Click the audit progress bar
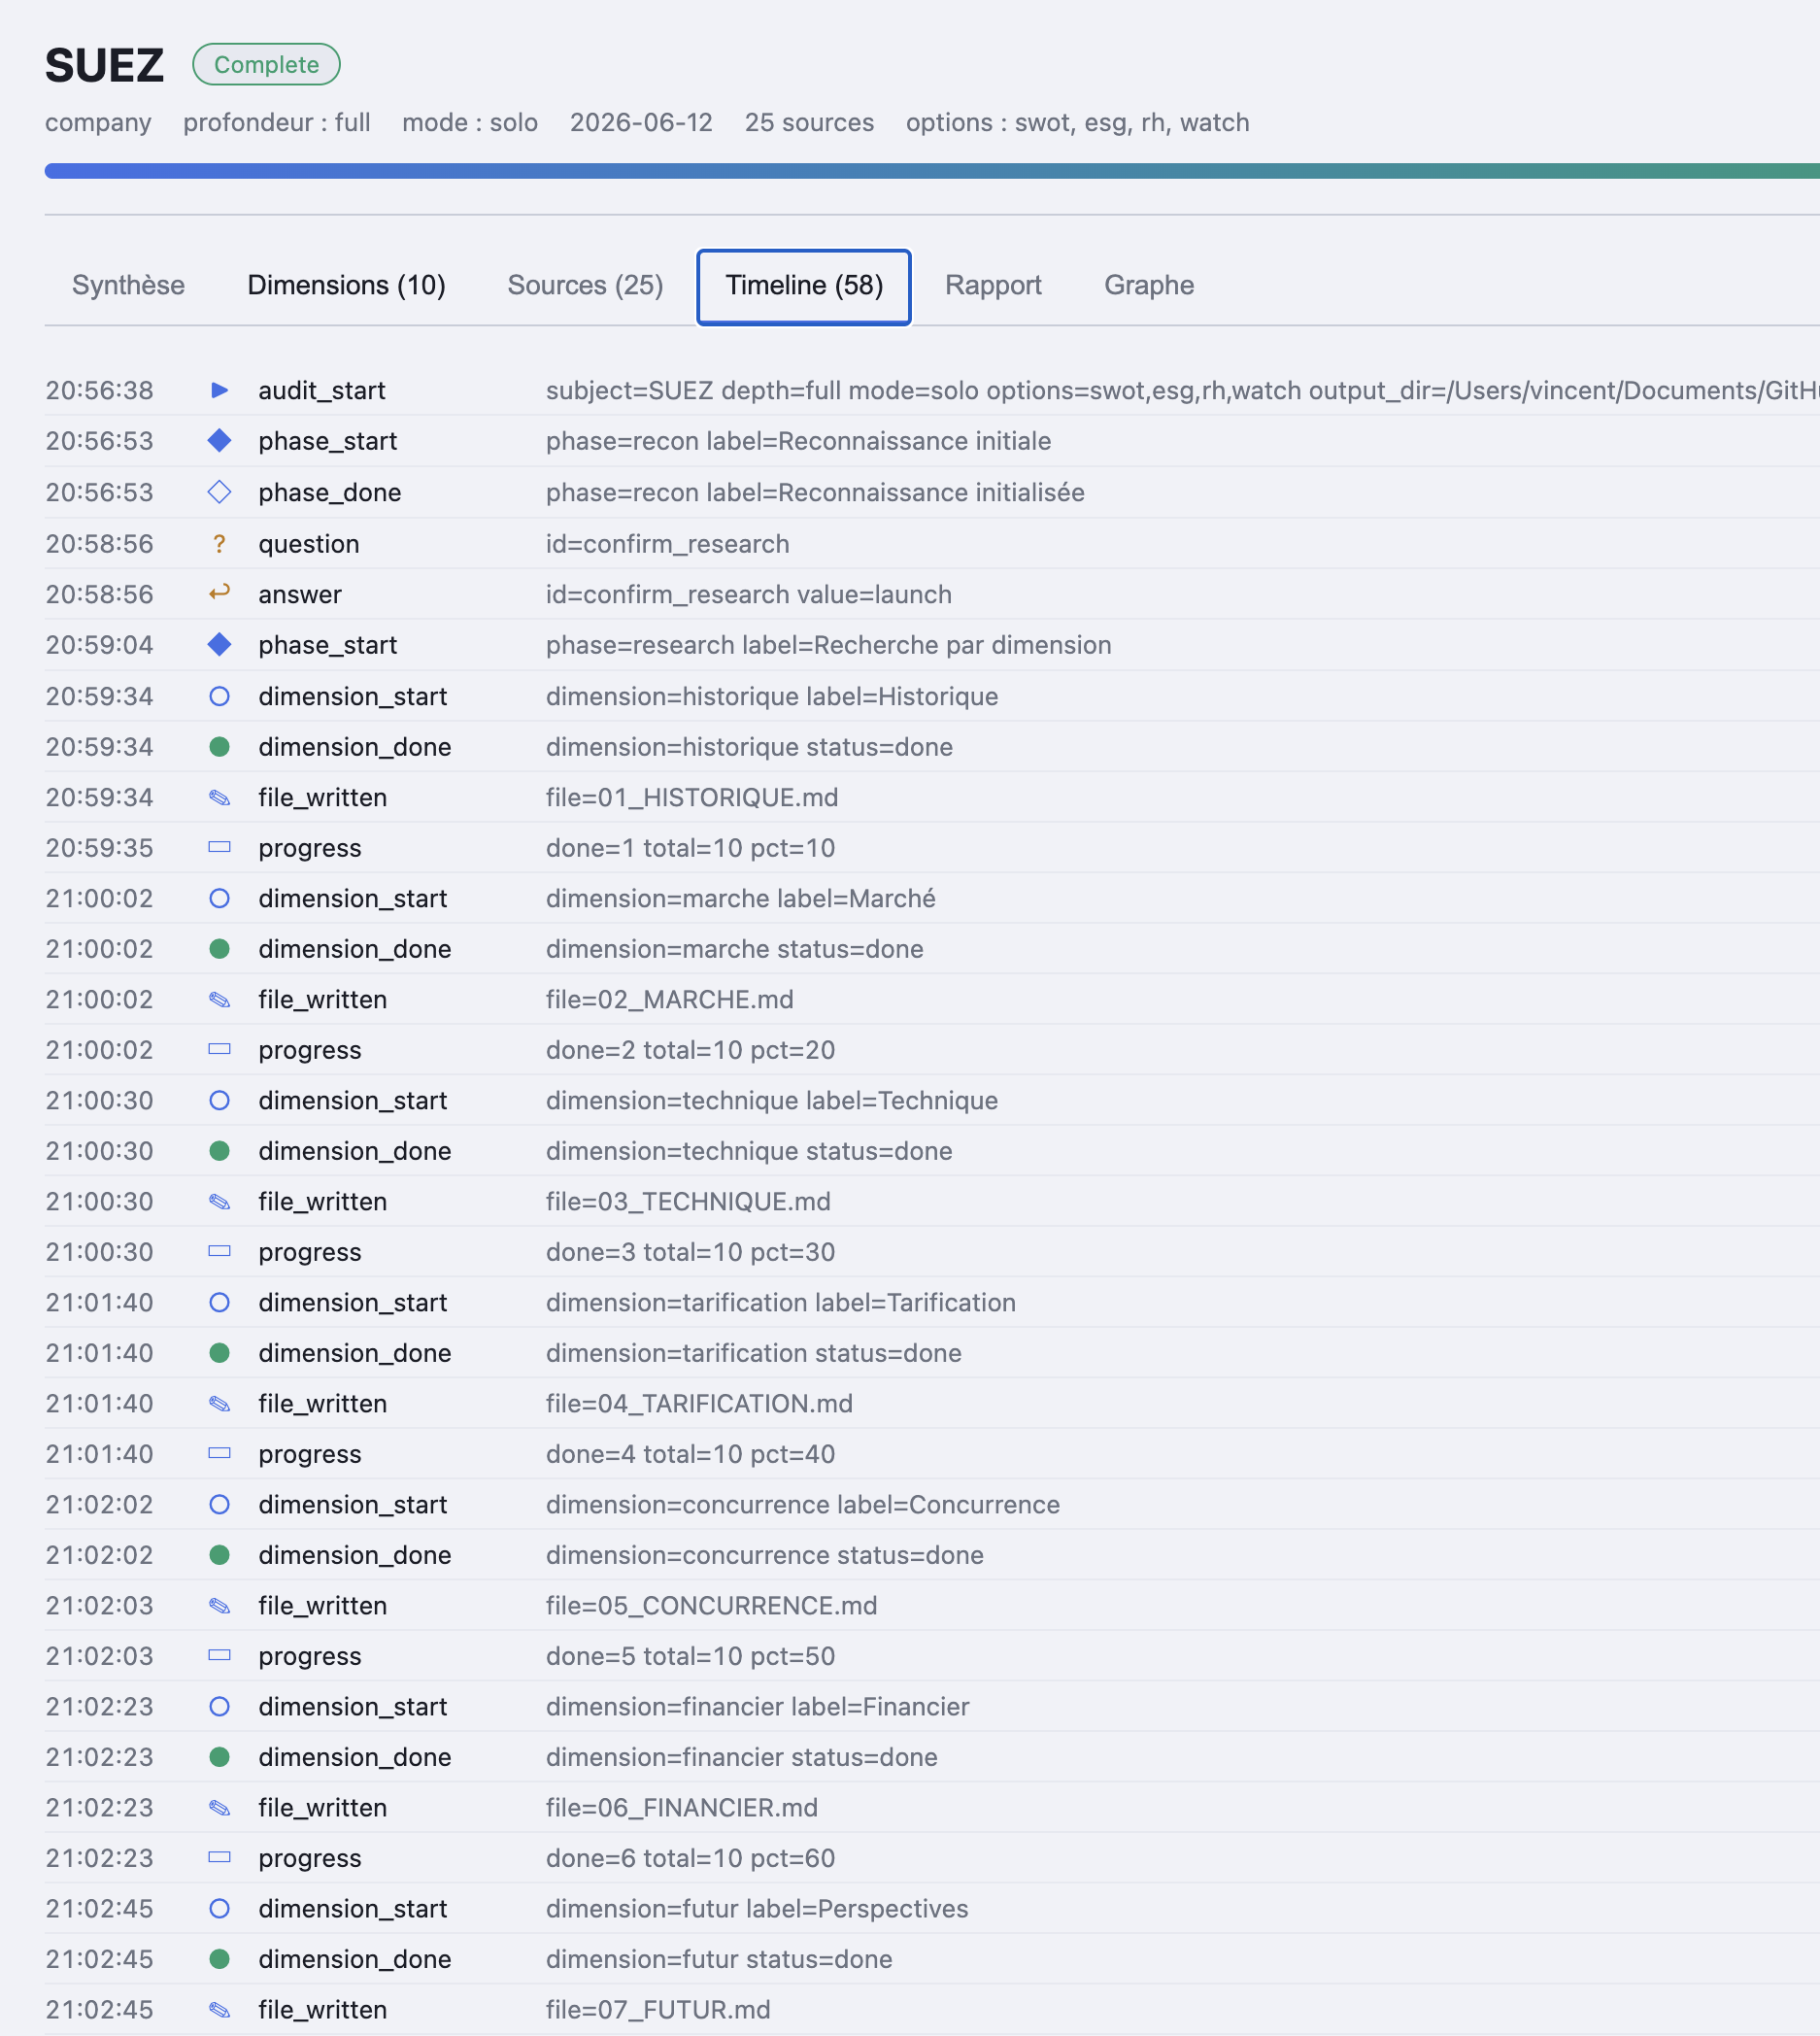 pyautogui.click(x=932, y=172)
